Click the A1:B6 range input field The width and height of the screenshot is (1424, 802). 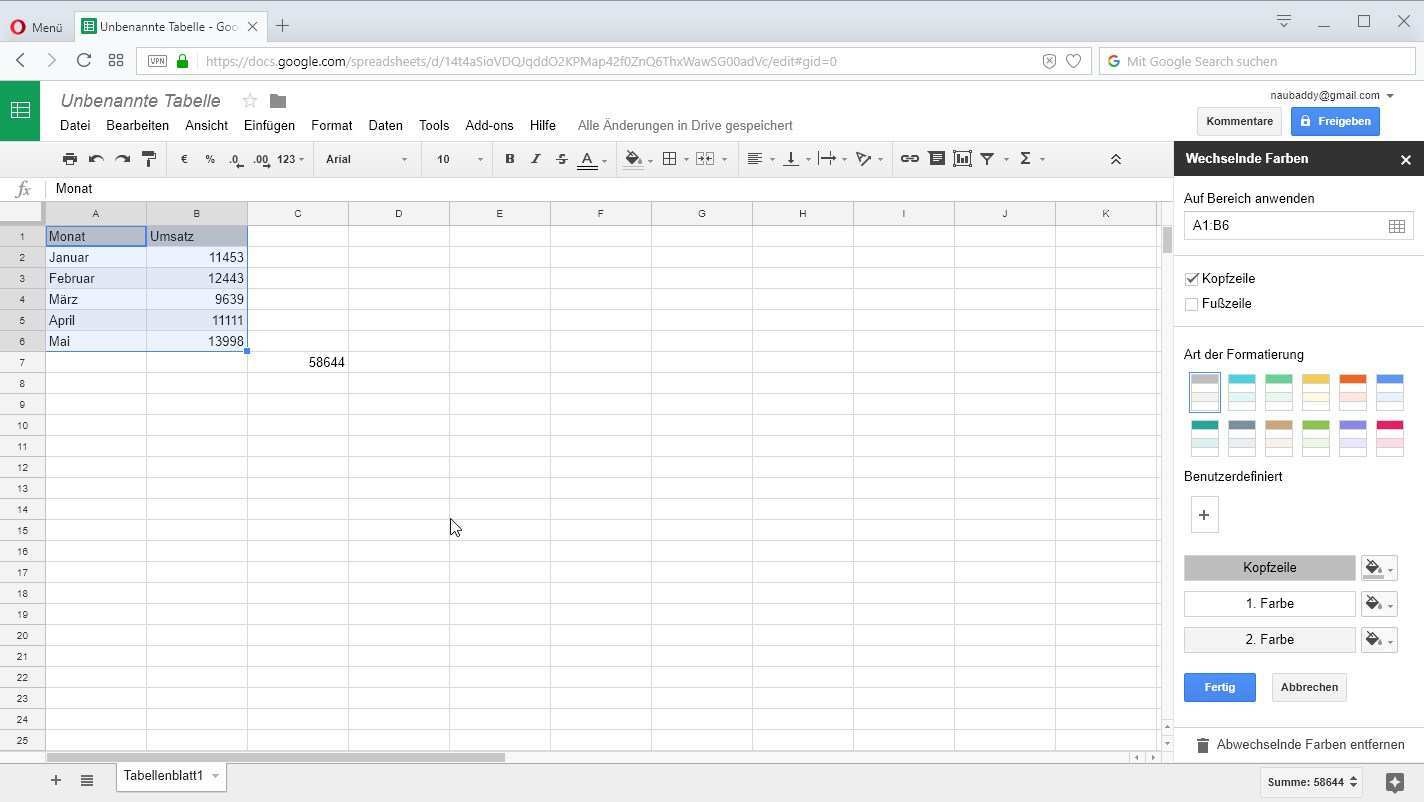1283,226
